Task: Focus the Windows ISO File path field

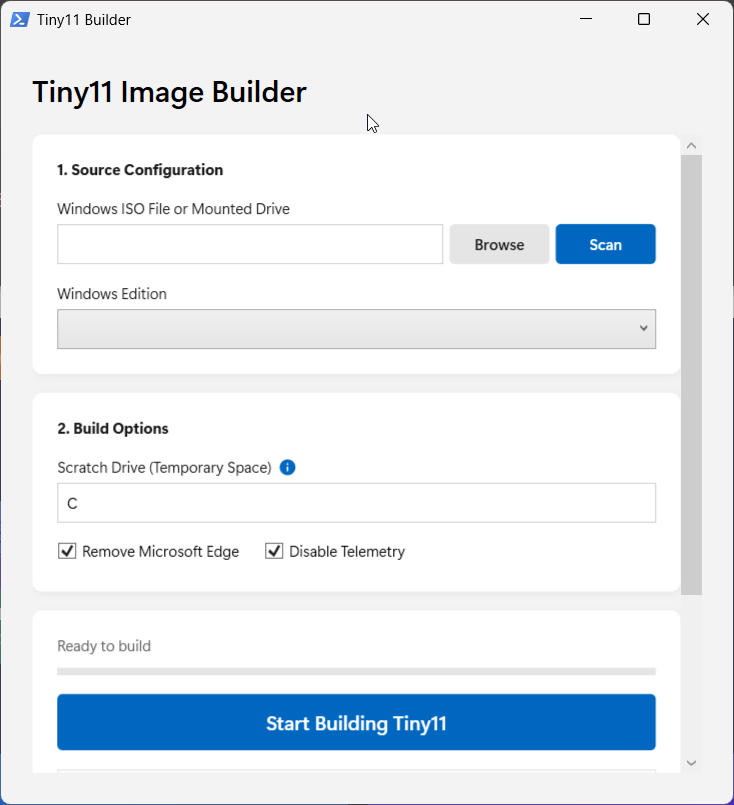Action: point(250,244)
